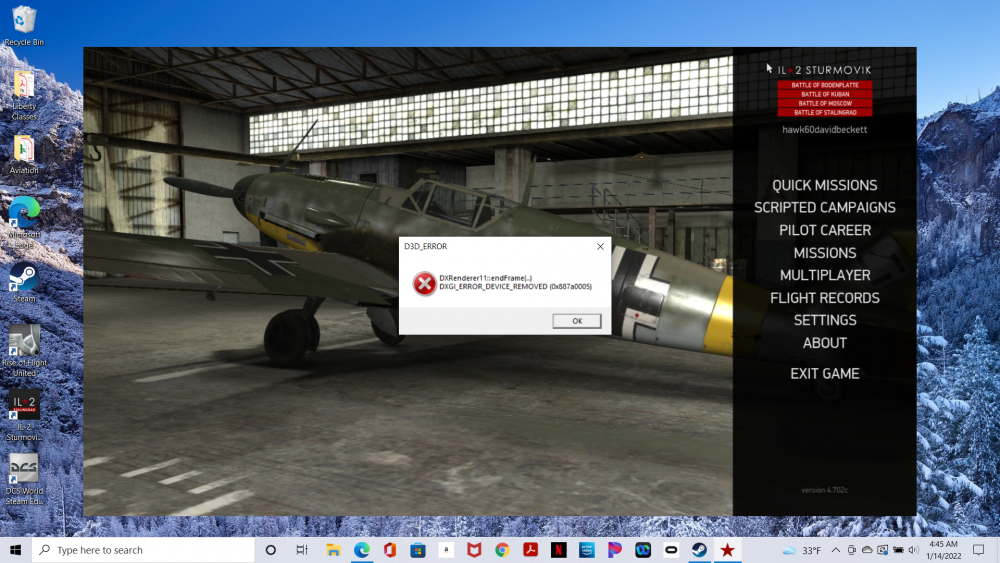
Task: Select the Rise of Flight United shortcut
Action: [24, 351]
